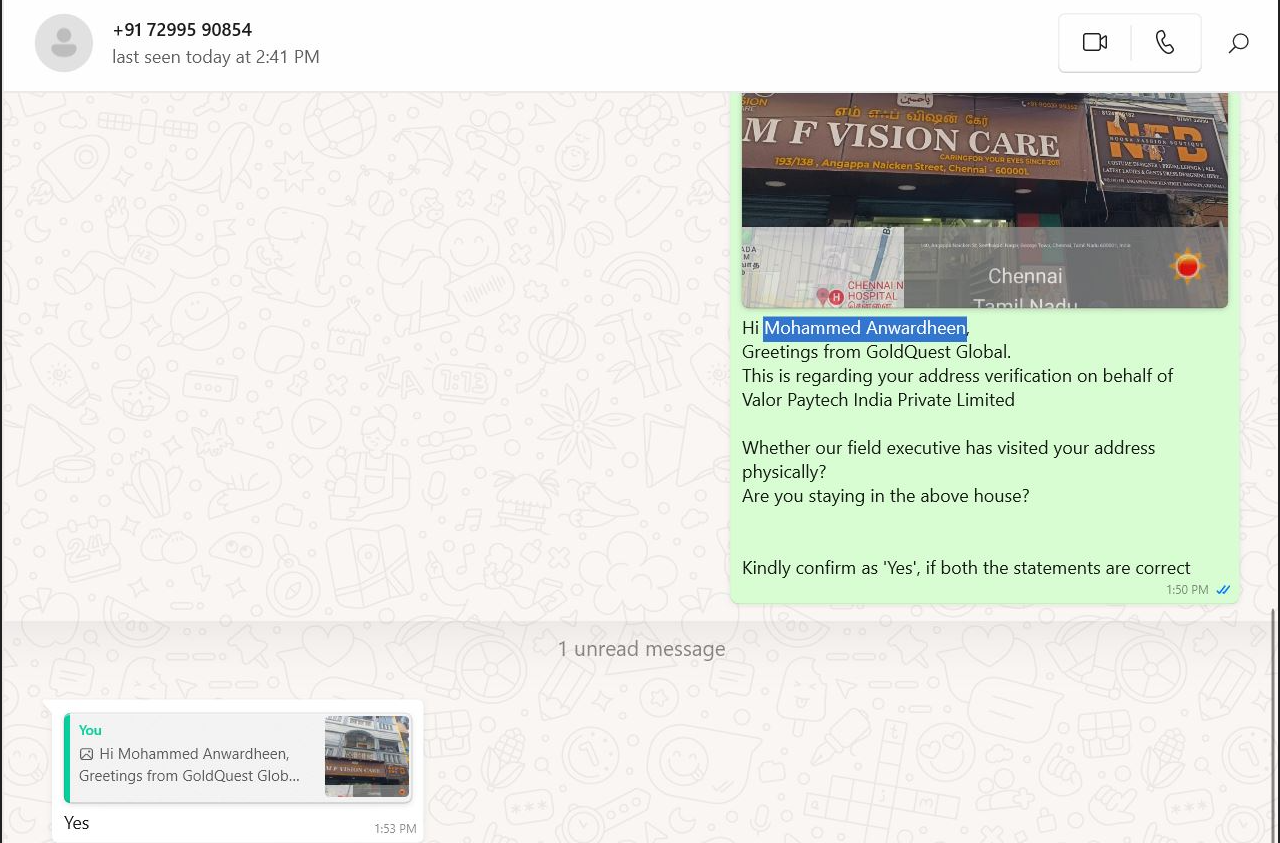Open the contact's profile avatar

(x=64, y=43)
